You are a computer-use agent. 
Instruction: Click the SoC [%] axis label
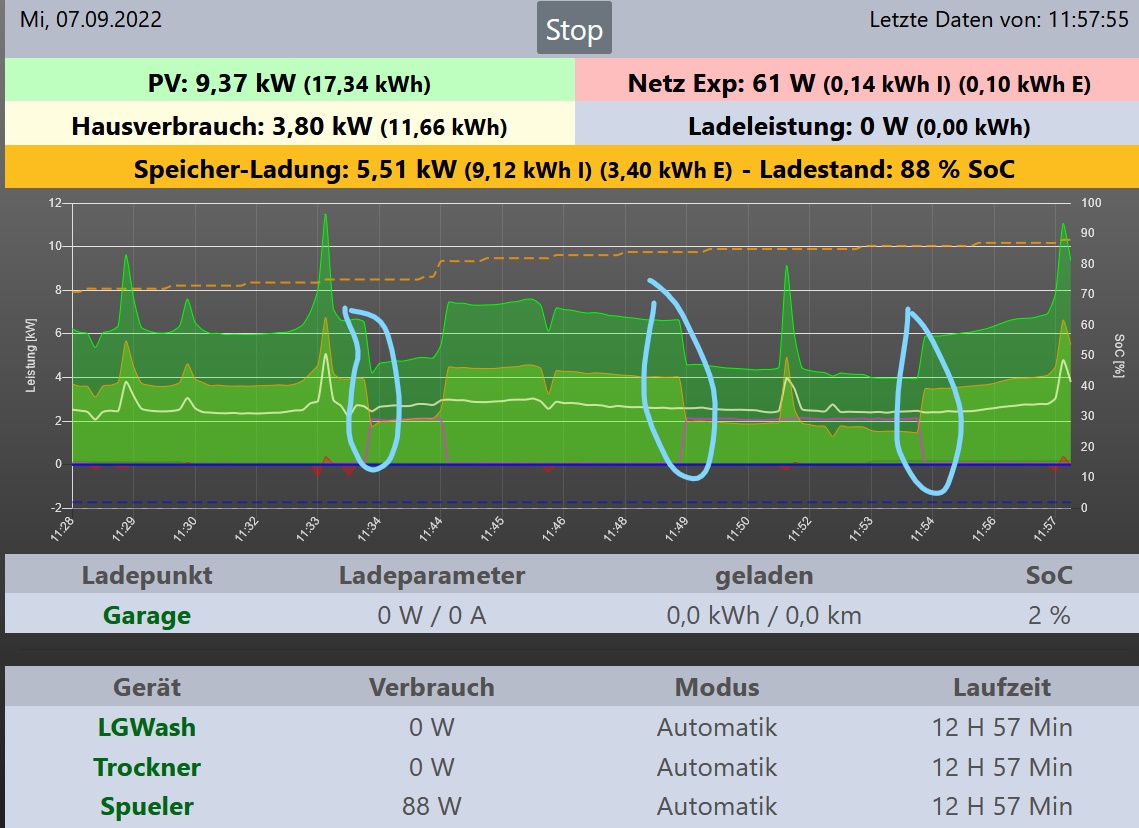[x=1119, y=355]
